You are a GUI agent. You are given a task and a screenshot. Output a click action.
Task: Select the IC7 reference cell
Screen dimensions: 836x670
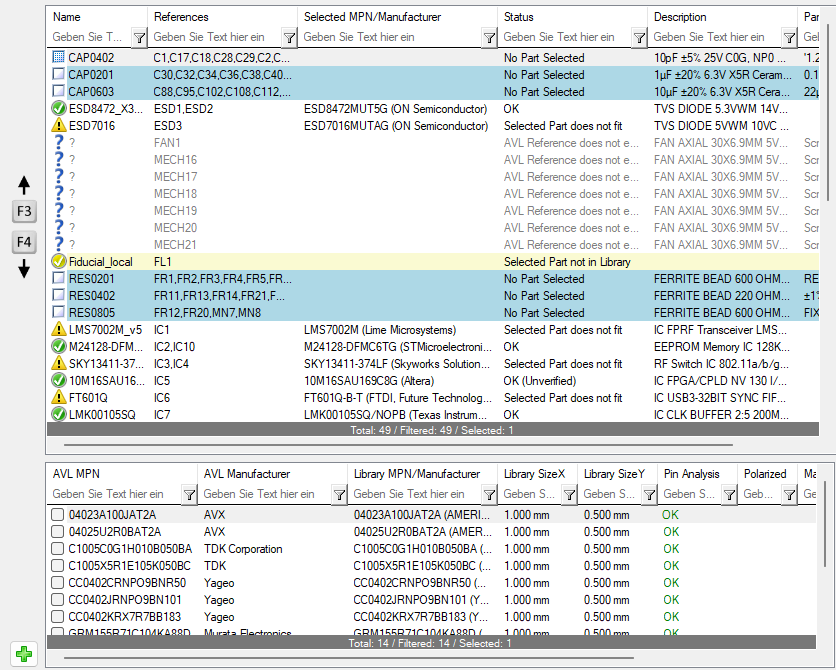[162, 415]
